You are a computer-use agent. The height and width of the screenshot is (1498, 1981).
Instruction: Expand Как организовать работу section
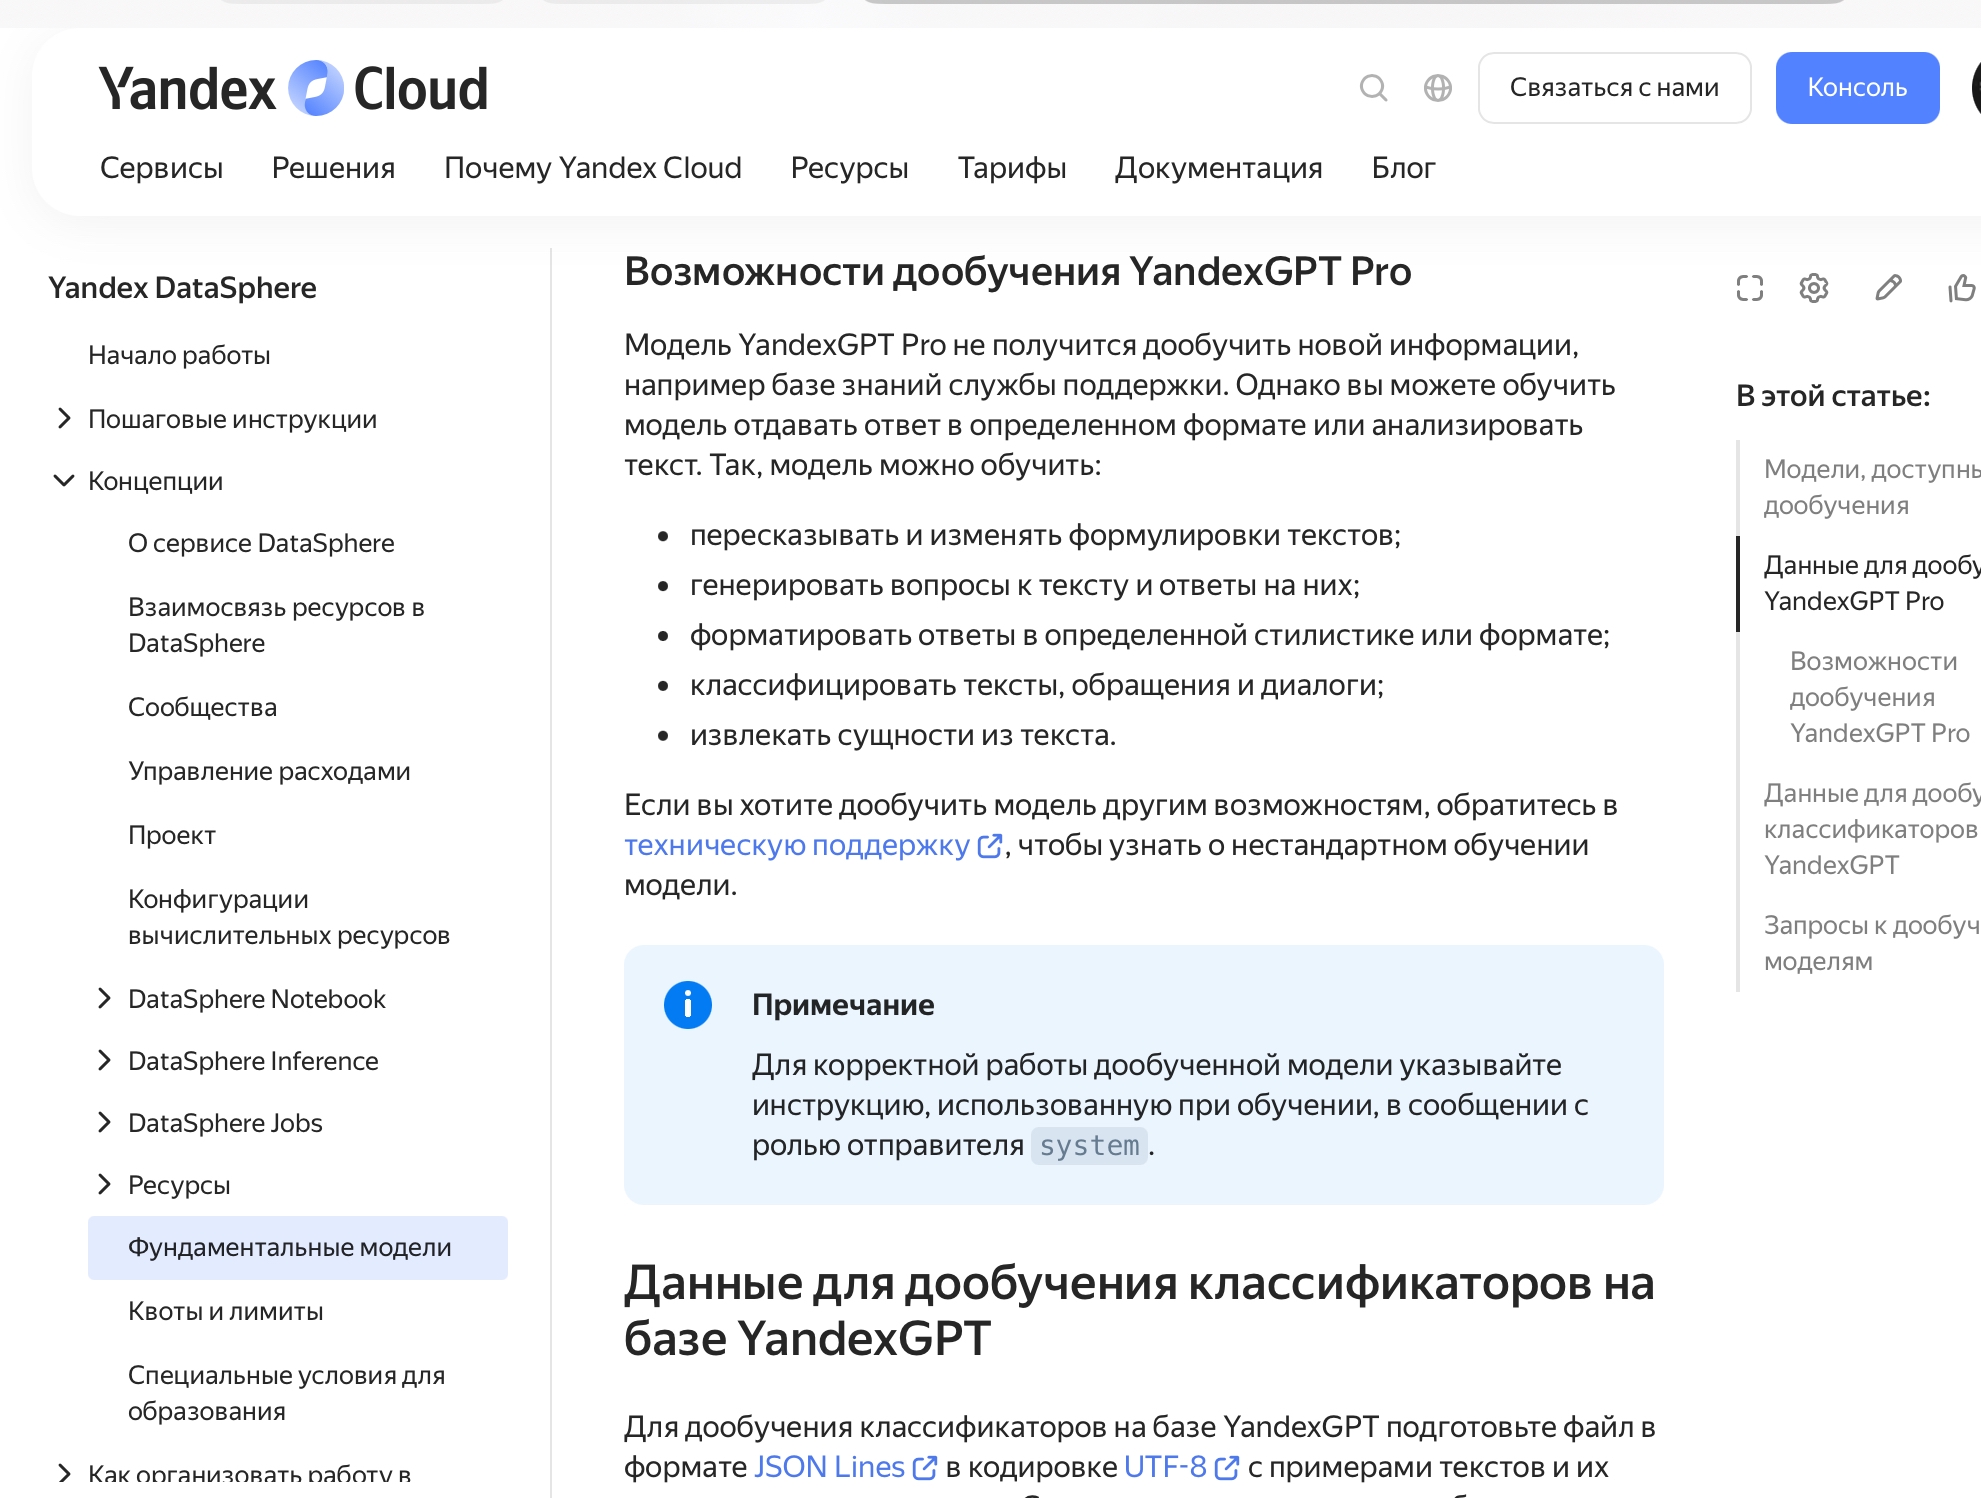pos(64,1472)
